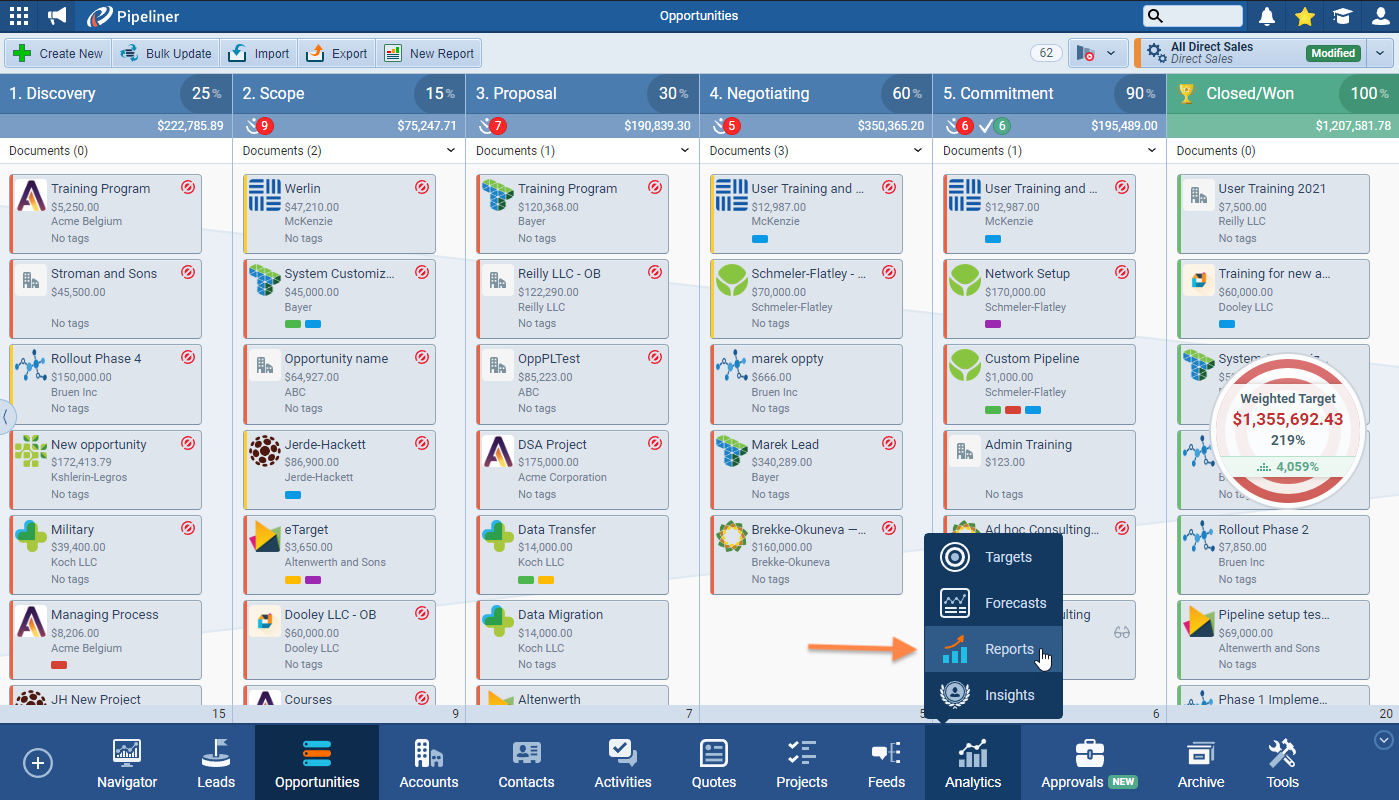Click the Create New button

58,54
